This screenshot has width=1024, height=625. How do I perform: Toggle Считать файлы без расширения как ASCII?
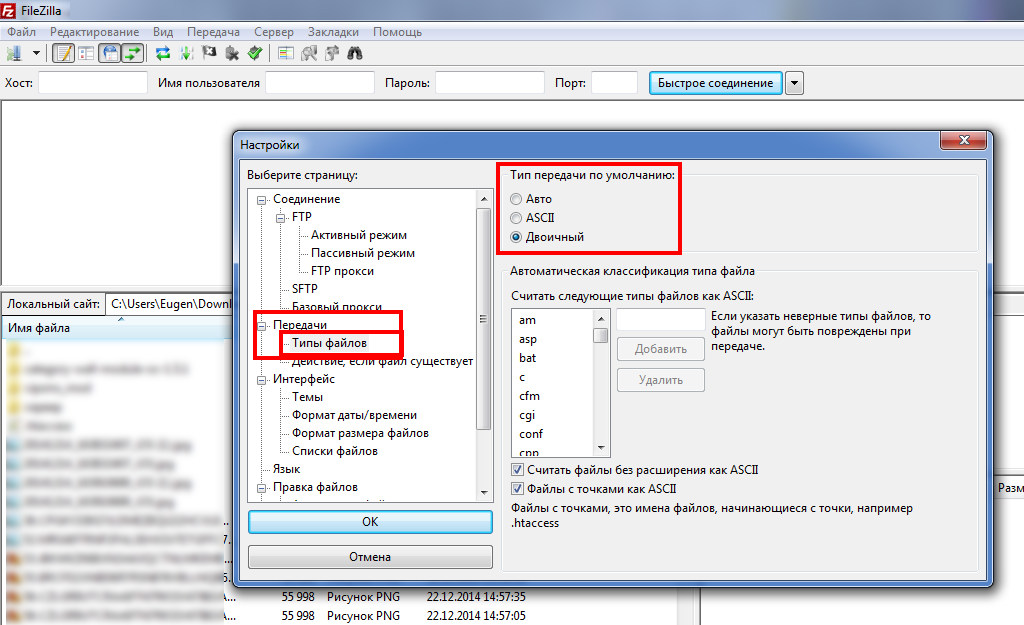click(x=517, y=470)
